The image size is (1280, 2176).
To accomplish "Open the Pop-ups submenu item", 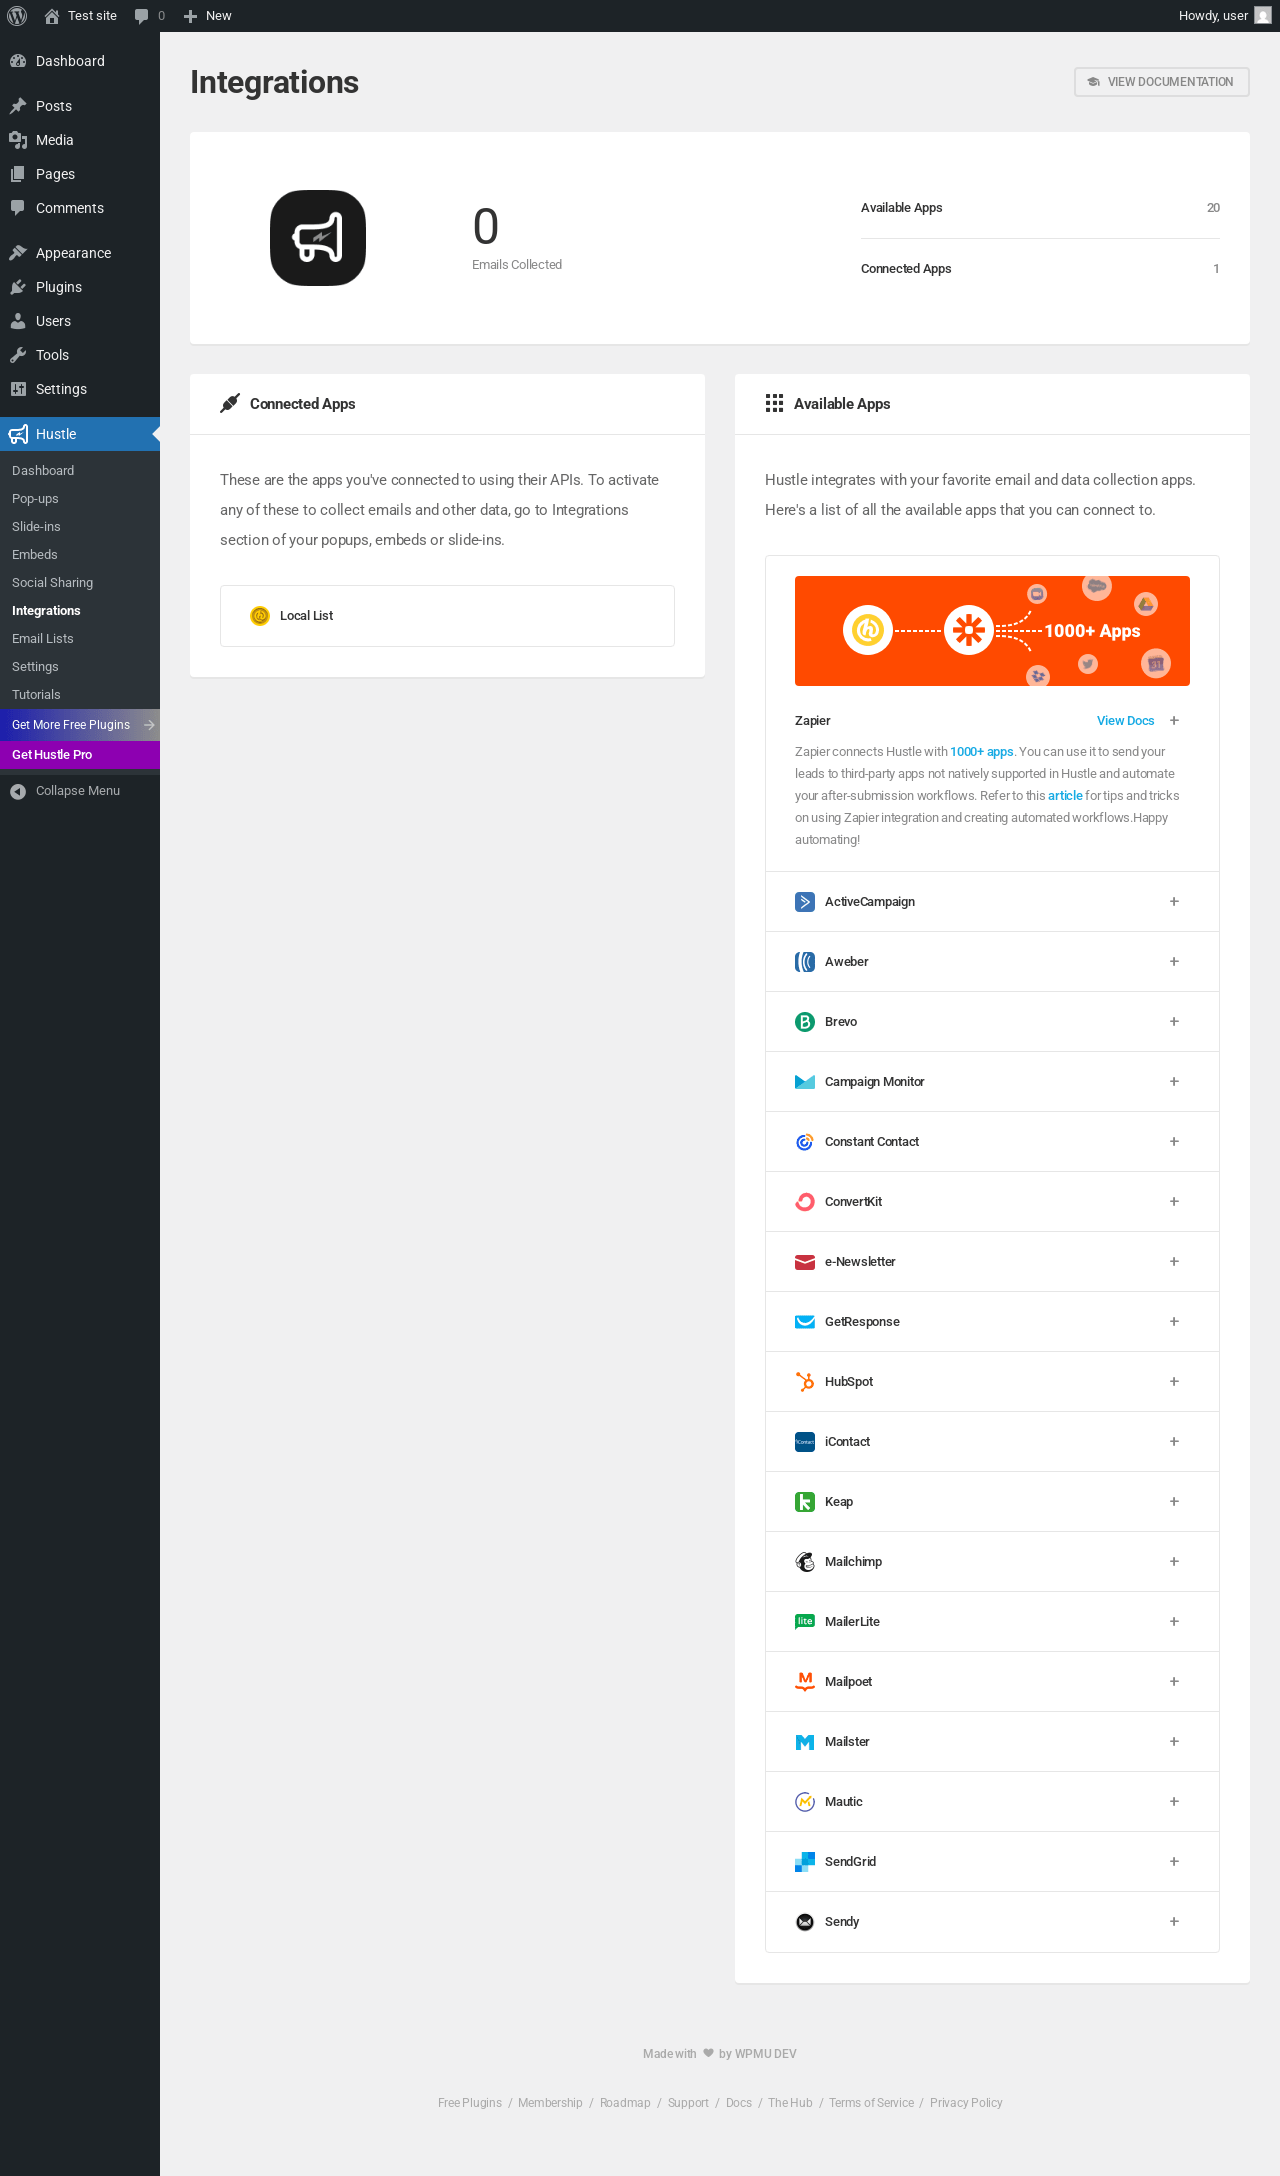I will (35, 499).
